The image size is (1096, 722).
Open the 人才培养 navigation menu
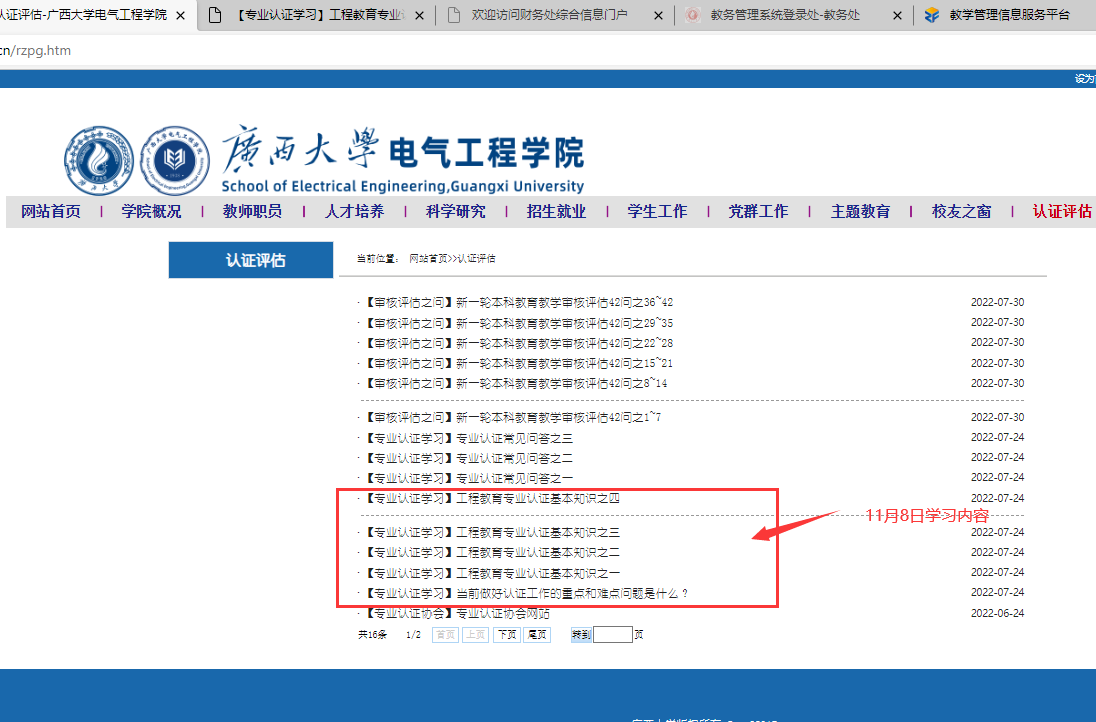[354, 212]
